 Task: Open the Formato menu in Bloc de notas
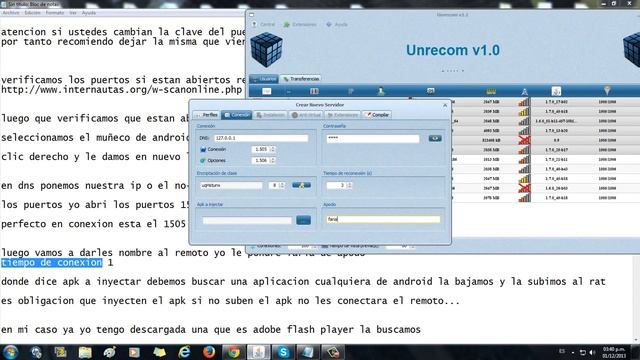click(55, 13)
